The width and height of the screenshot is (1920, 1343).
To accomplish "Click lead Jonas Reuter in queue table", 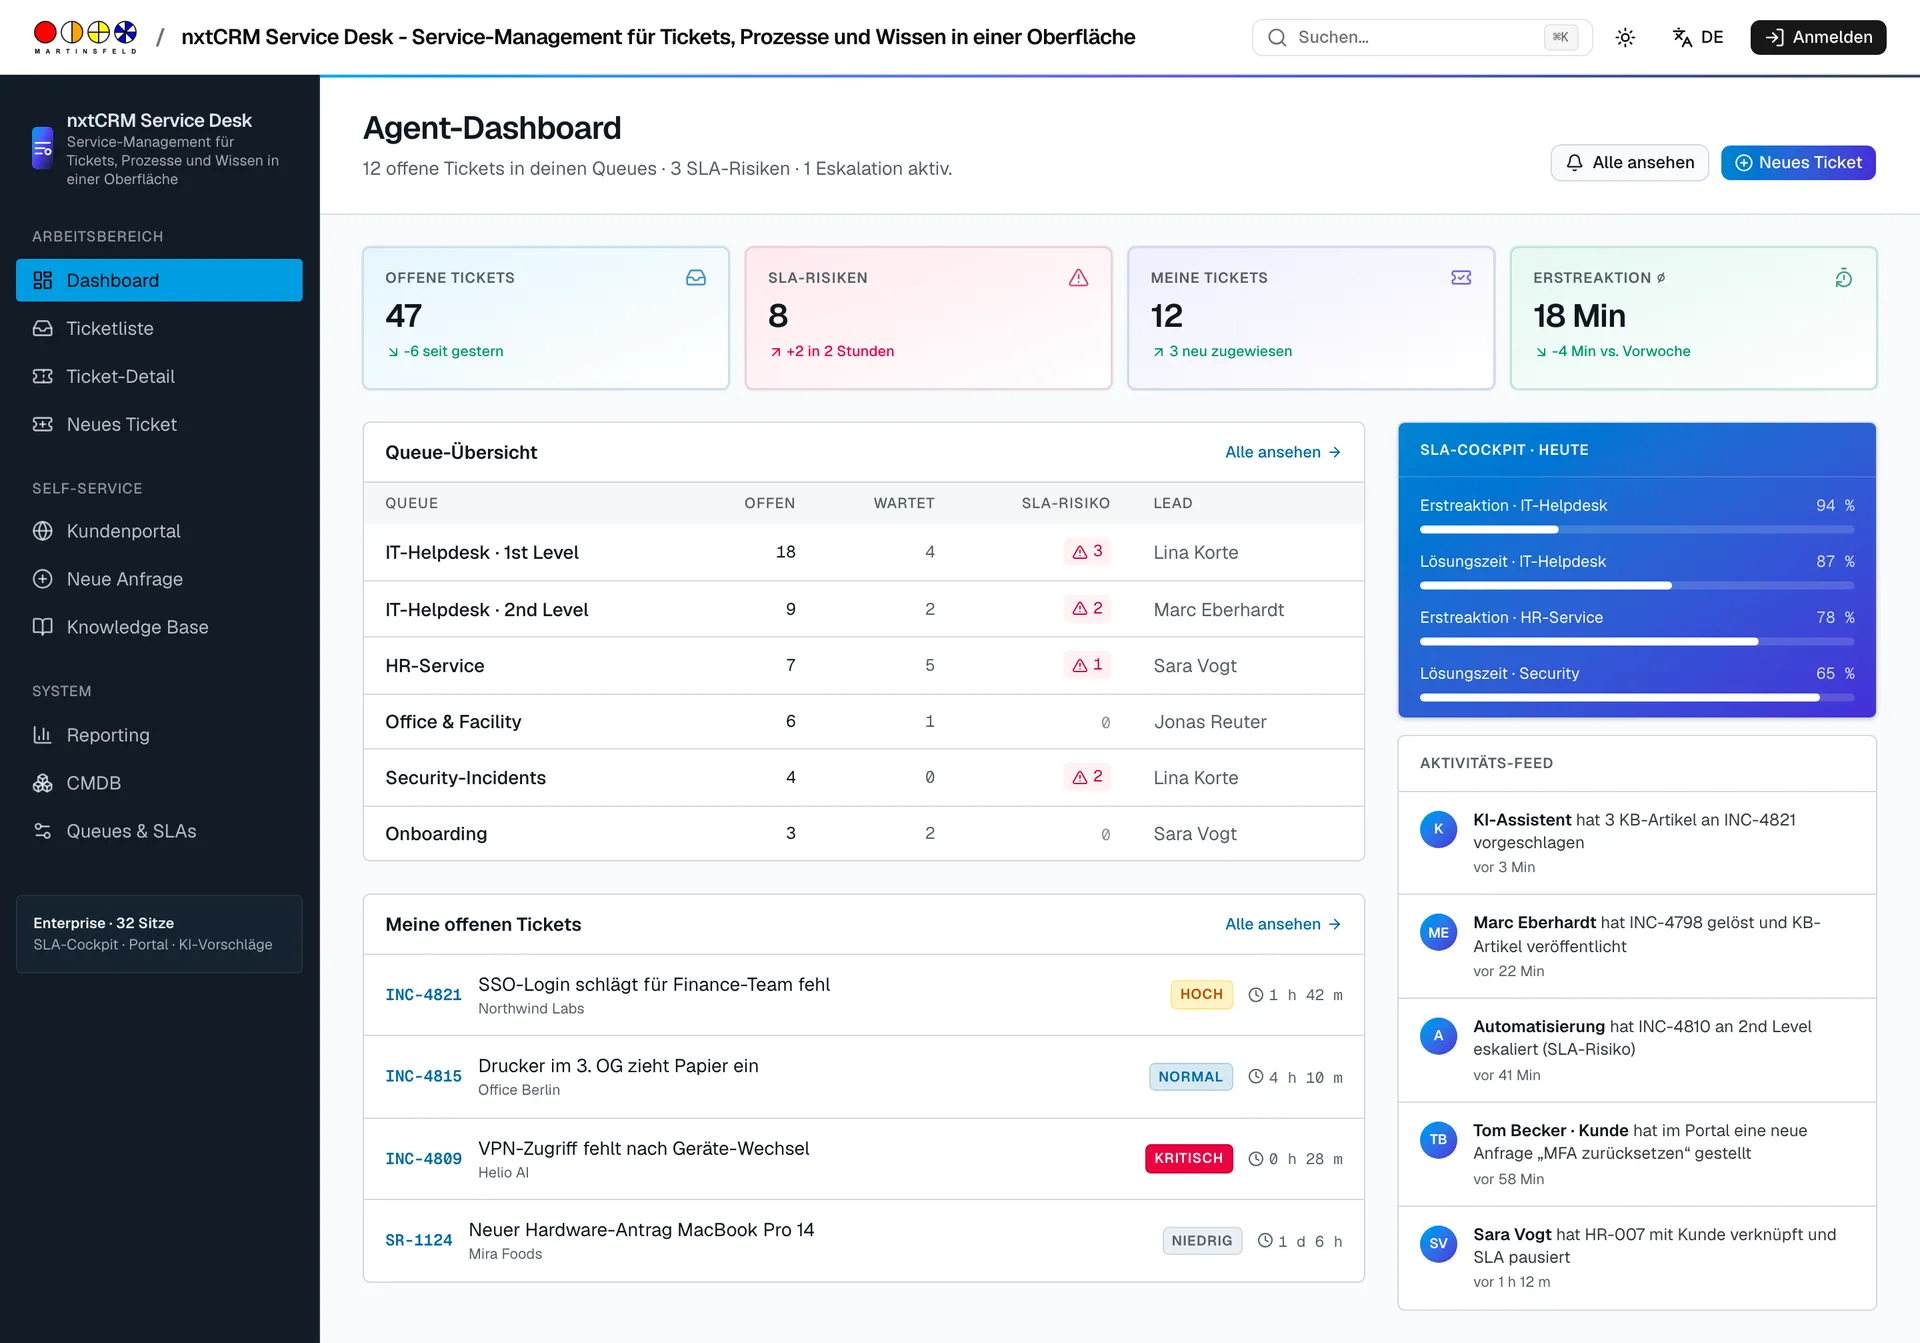I will [1210, 722].
